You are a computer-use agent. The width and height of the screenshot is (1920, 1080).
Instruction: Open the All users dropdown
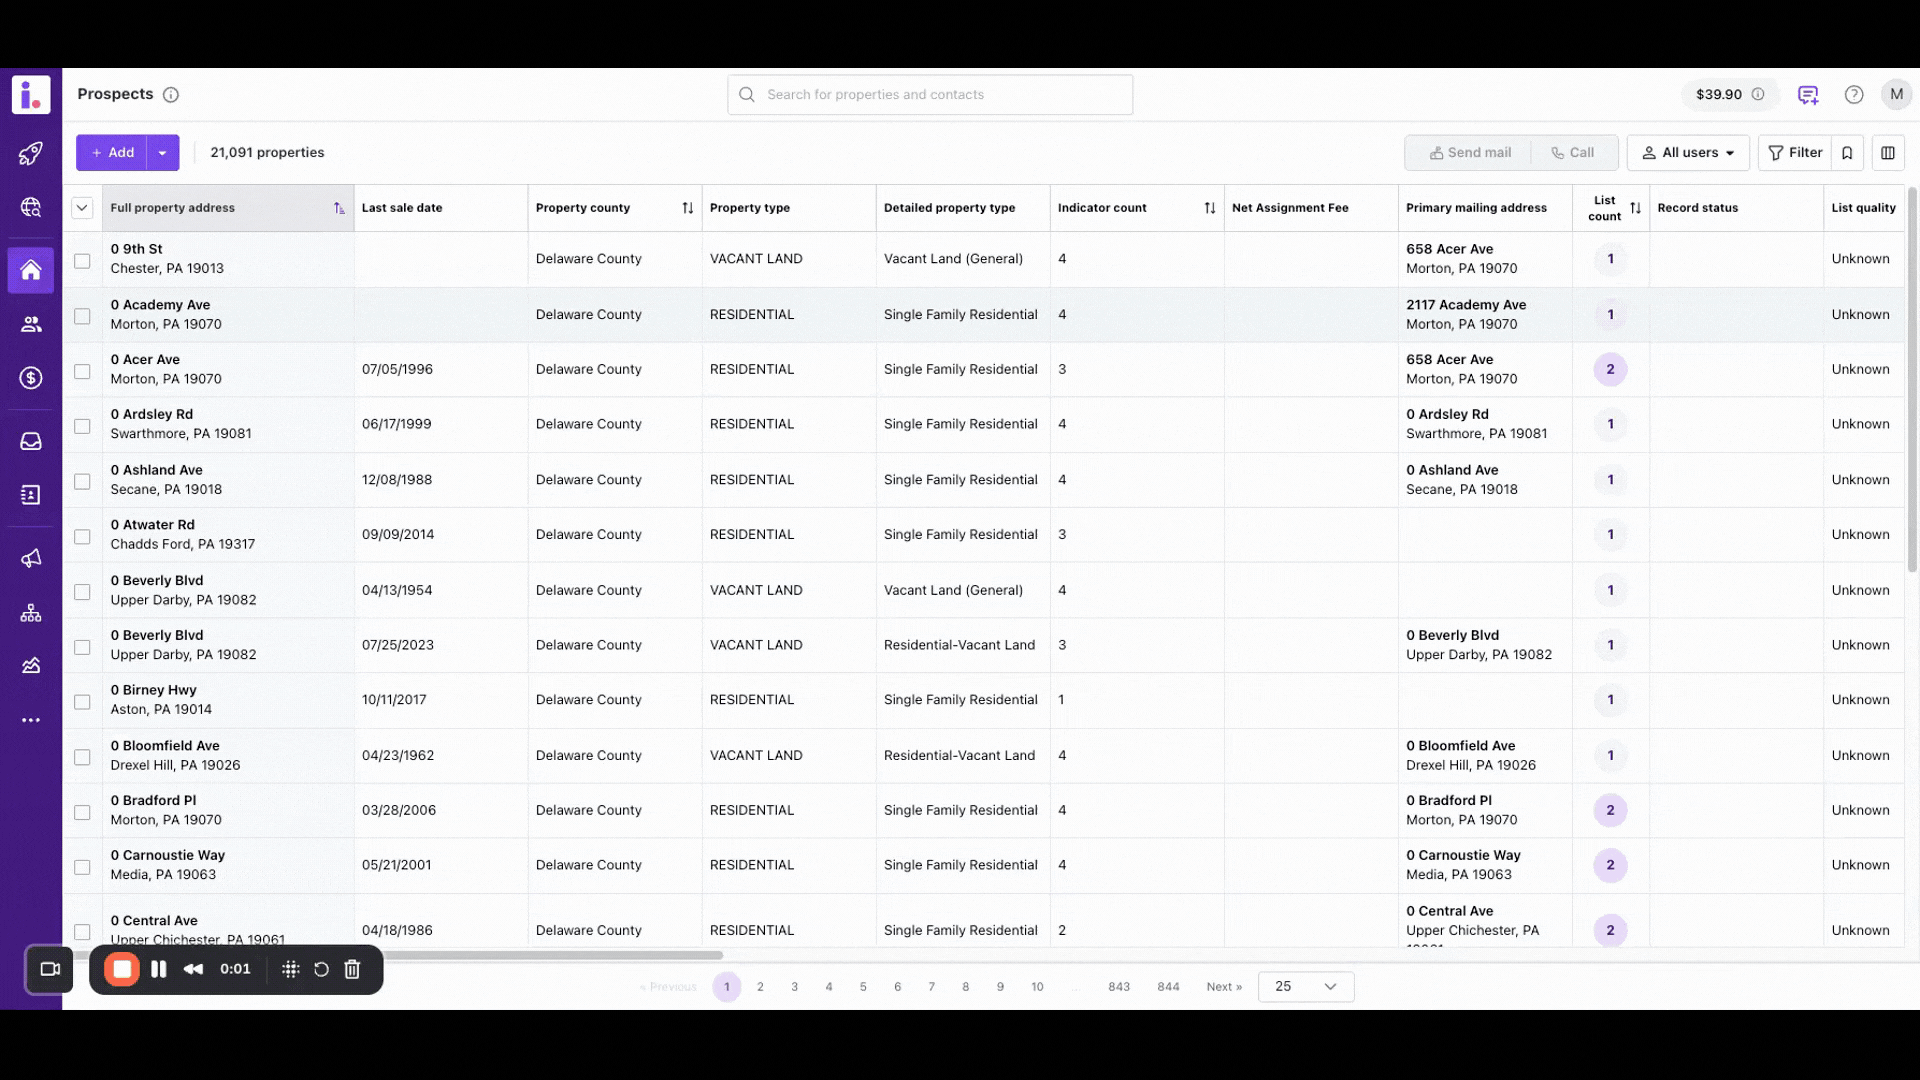pos(1688,153)
